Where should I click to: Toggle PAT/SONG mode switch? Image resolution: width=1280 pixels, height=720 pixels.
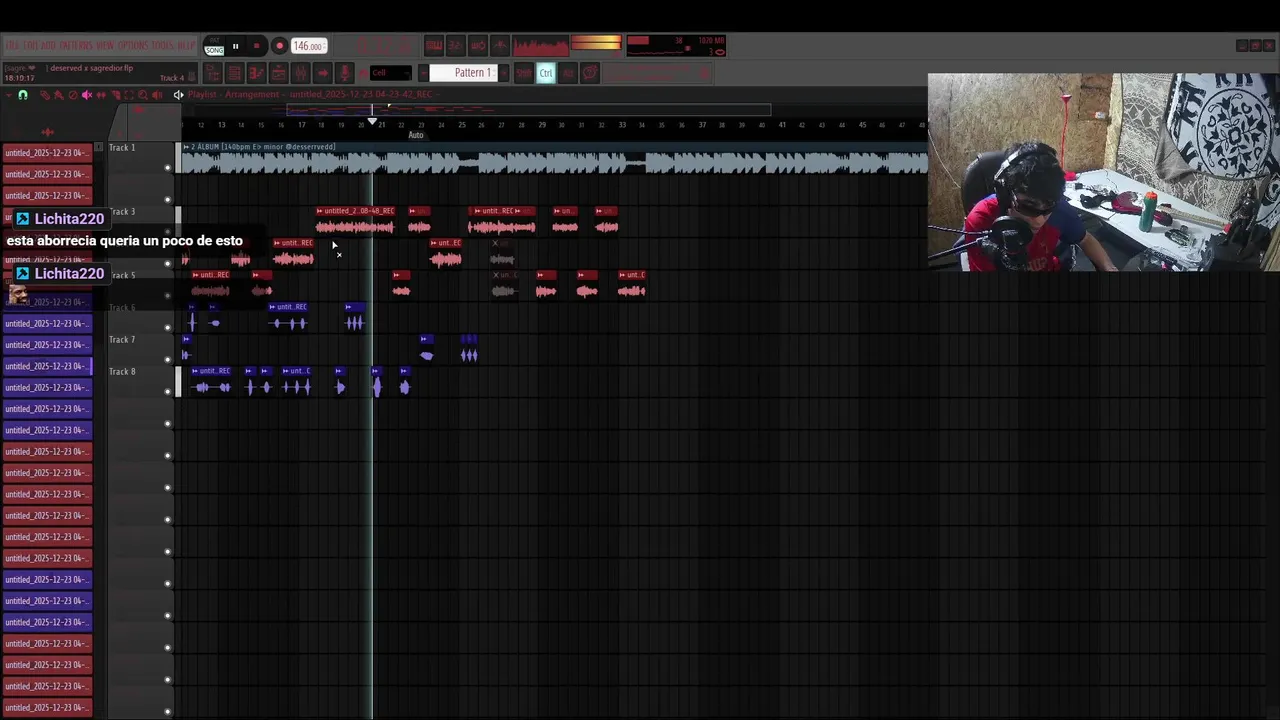pos(214,46)
